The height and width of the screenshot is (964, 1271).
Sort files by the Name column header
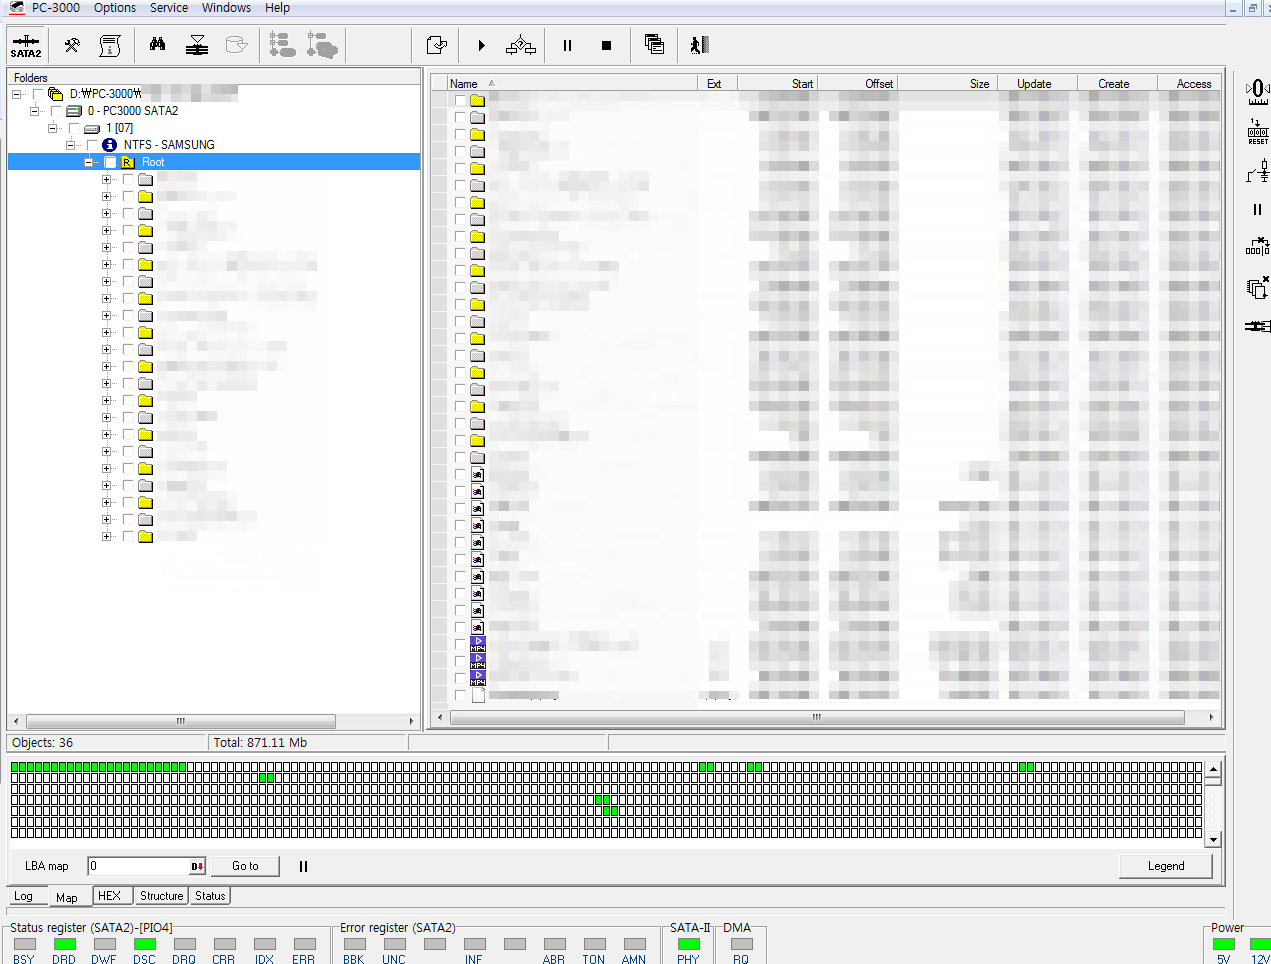tap(572, 84)
